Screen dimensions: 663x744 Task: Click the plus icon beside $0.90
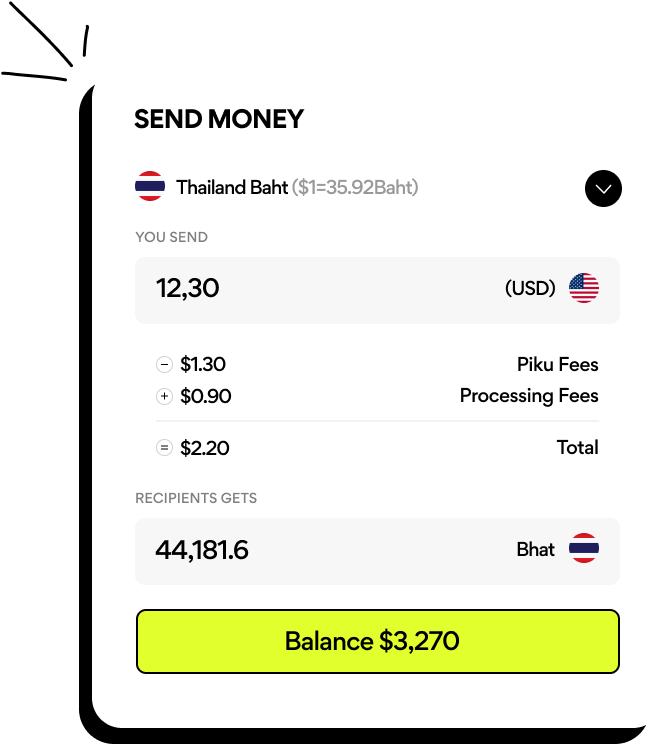click(x=165, y=397)
